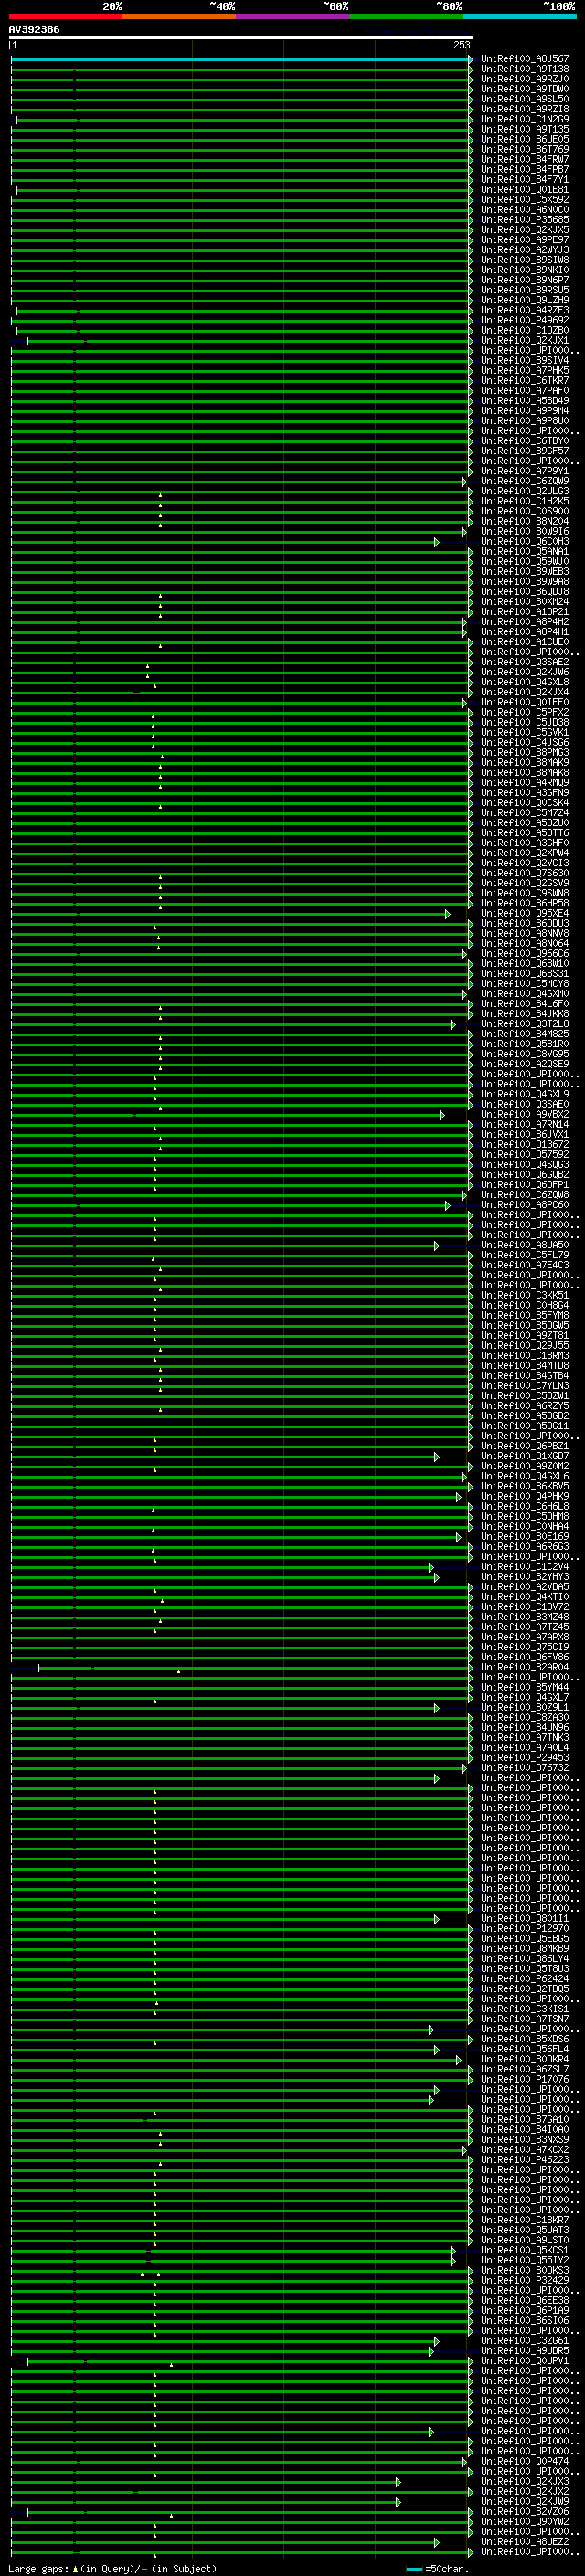Click arrowhead ending the Q4GXM0 alignment
The image size is (585, 2576).
[464, 995]
